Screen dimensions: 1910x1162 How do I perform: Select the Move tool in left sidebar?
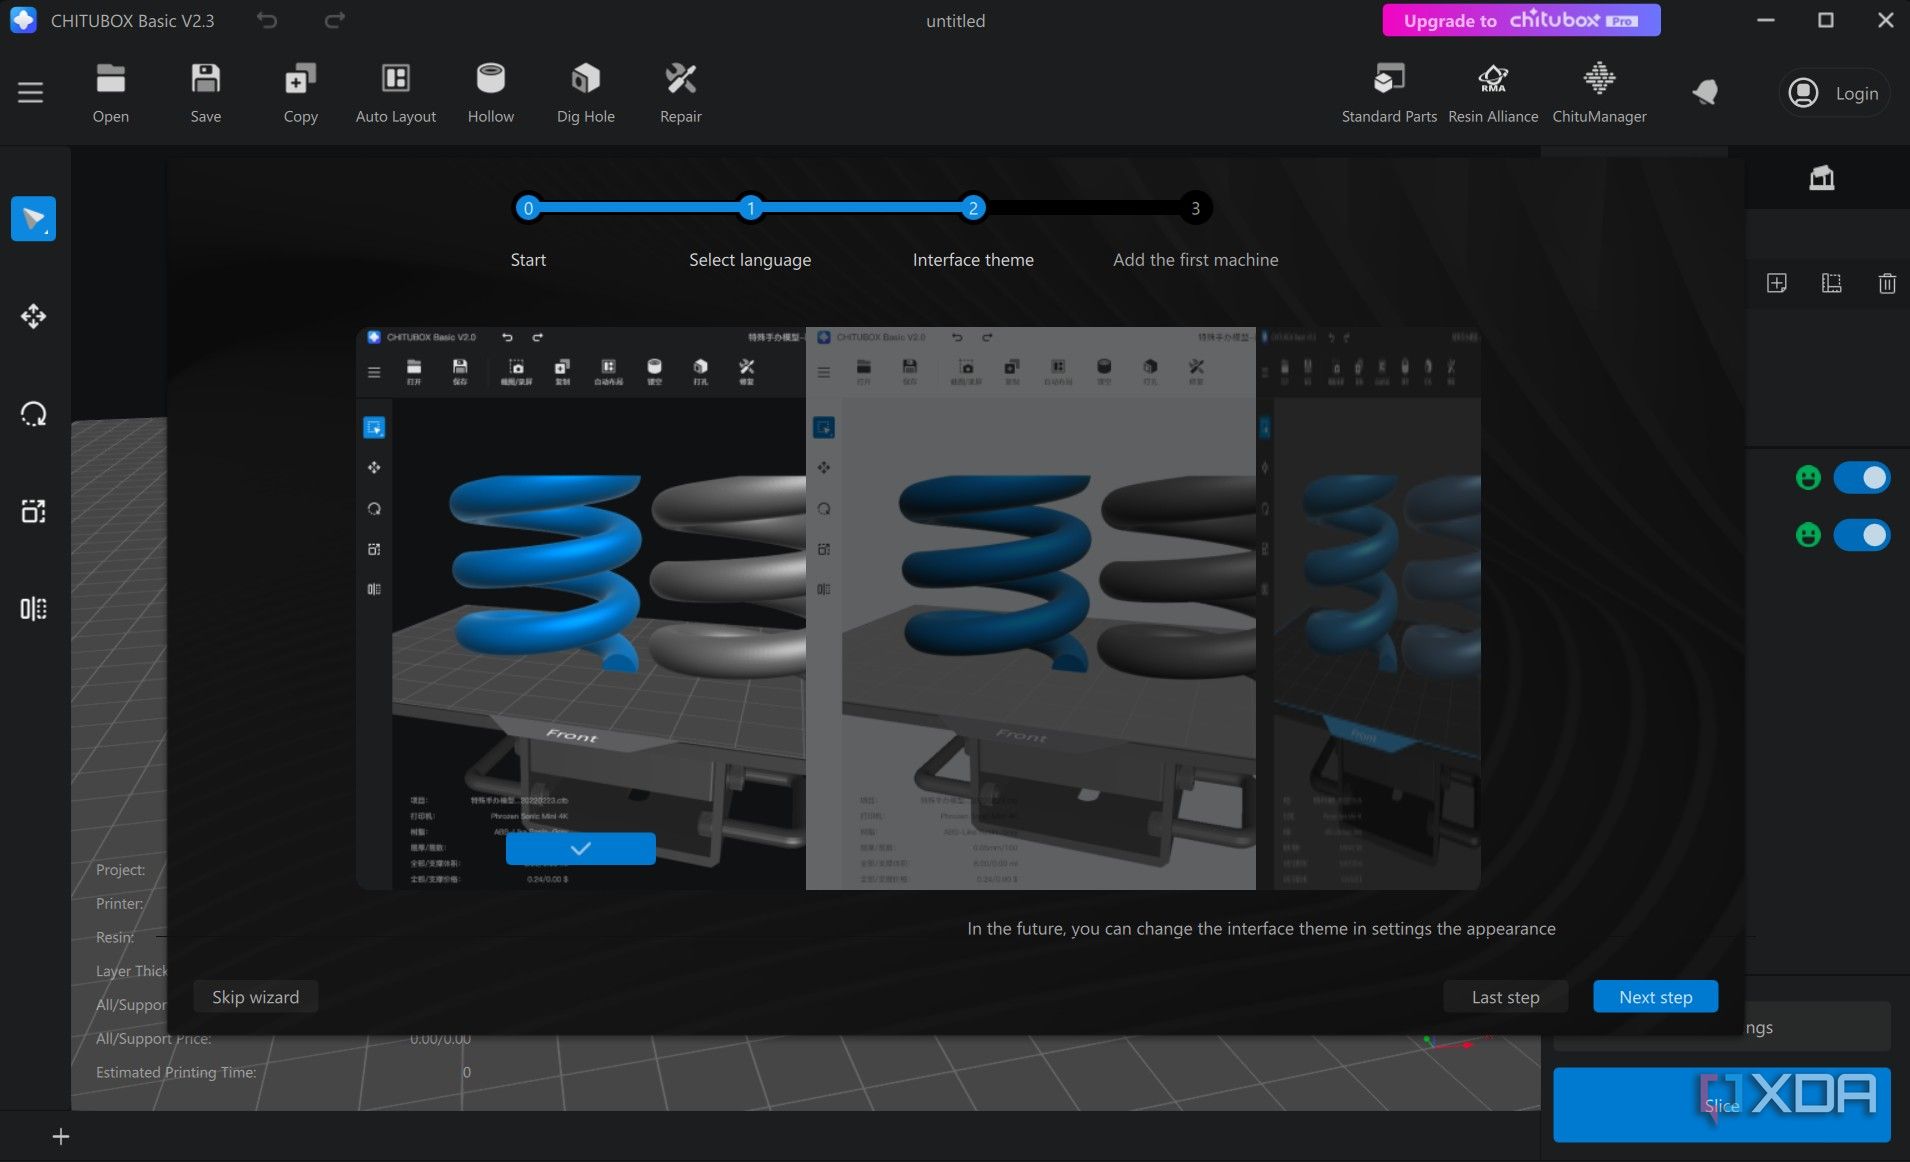click(33, 316)
